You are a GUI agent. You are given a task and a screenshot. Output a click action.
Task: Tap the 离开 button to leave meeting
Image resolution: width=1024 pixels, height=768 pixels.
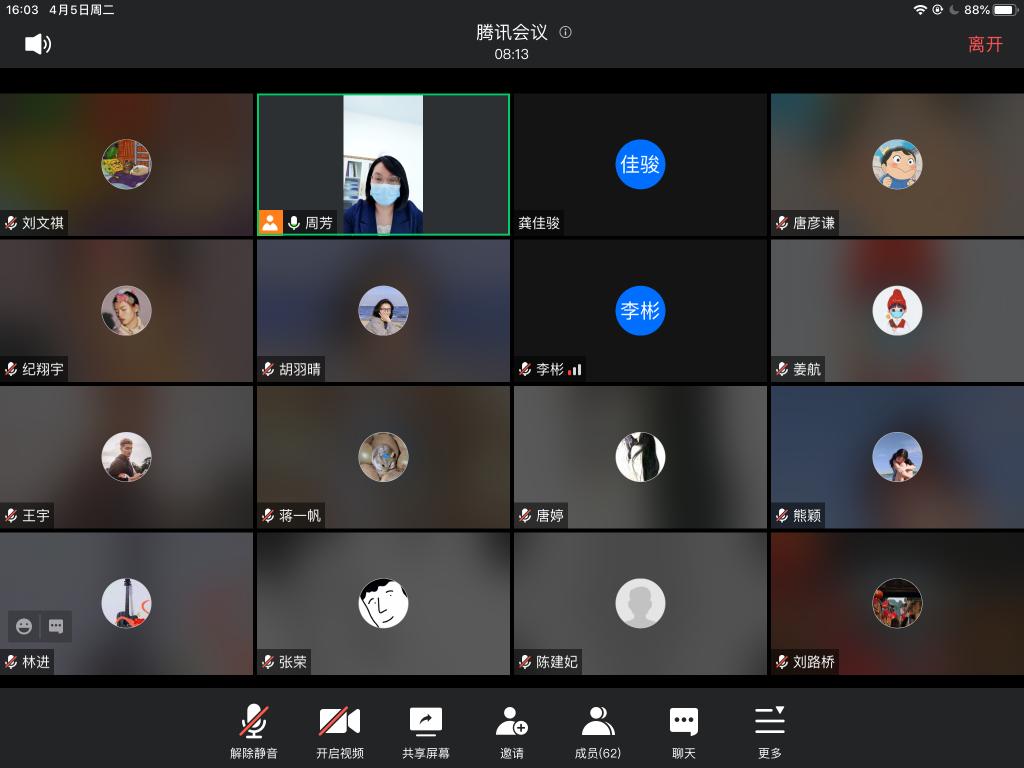click(x=986, y=44)
